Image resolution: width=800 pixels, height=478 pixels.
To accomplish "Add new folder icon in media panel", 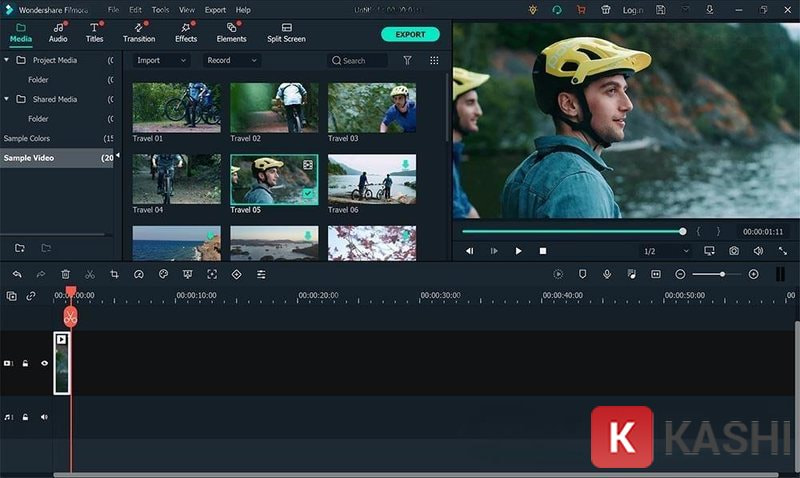I will pyautogui.click(x=20, y=248).
